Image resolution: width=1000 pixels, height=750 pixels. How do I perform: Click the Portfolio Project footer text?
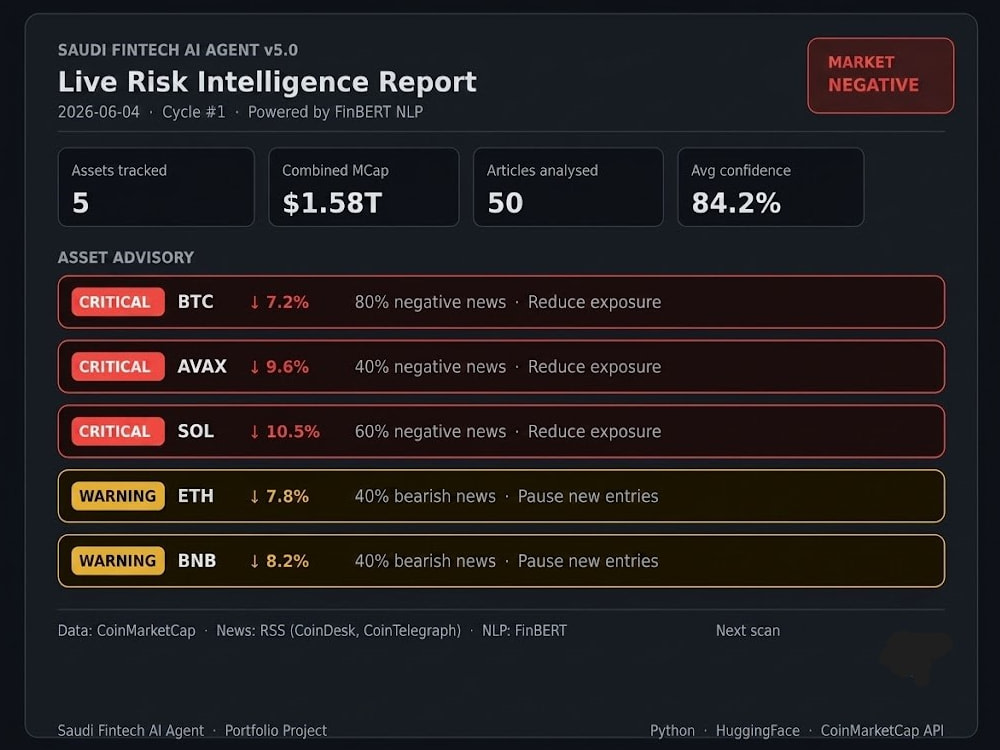click(x=276, y=731)
